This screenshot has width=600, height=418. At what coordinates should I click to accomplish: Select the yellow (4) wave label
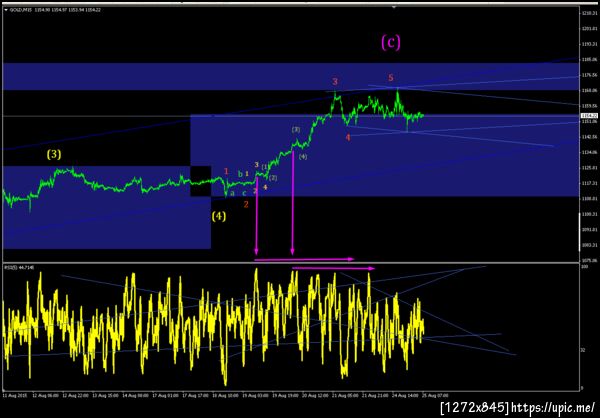tap(218, 217)
